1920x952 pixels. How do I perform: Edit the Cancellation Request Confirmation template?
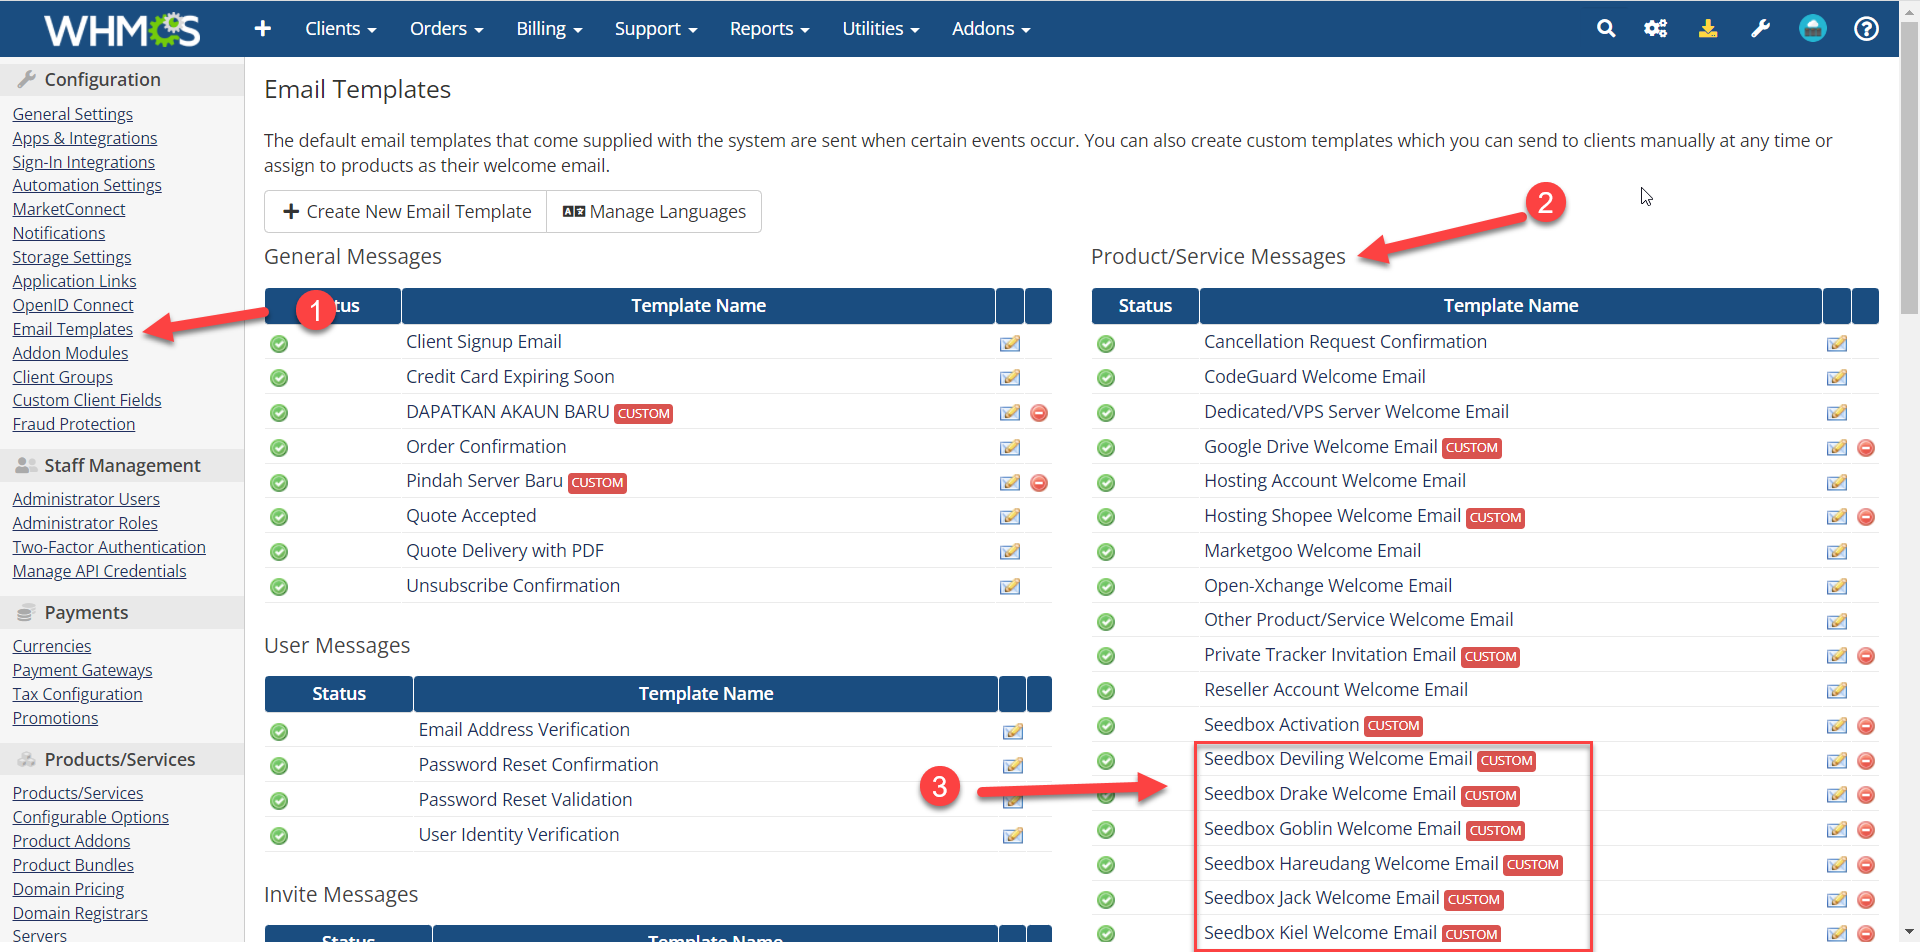(1837, 343)
